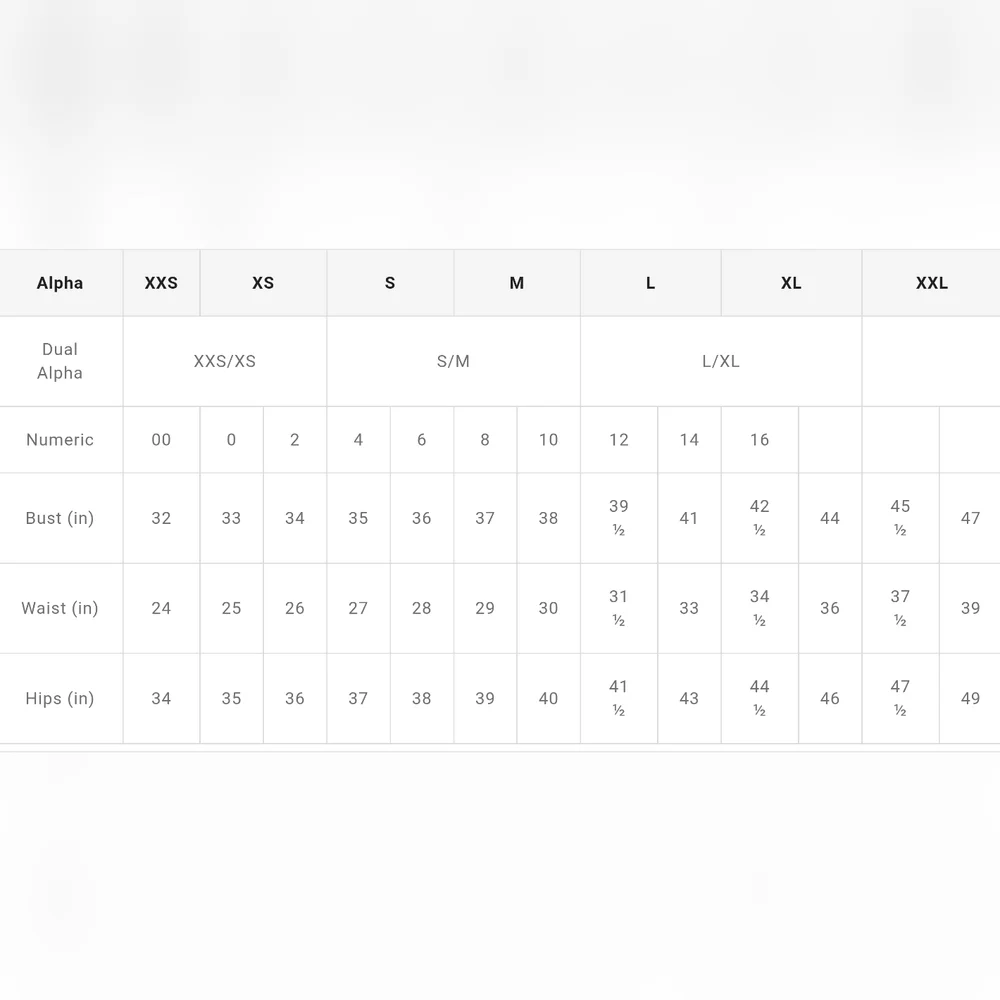This screenshot has height=1000, width=1000.
Task: Click the Bust (in) row label
Action: (60, 518)
